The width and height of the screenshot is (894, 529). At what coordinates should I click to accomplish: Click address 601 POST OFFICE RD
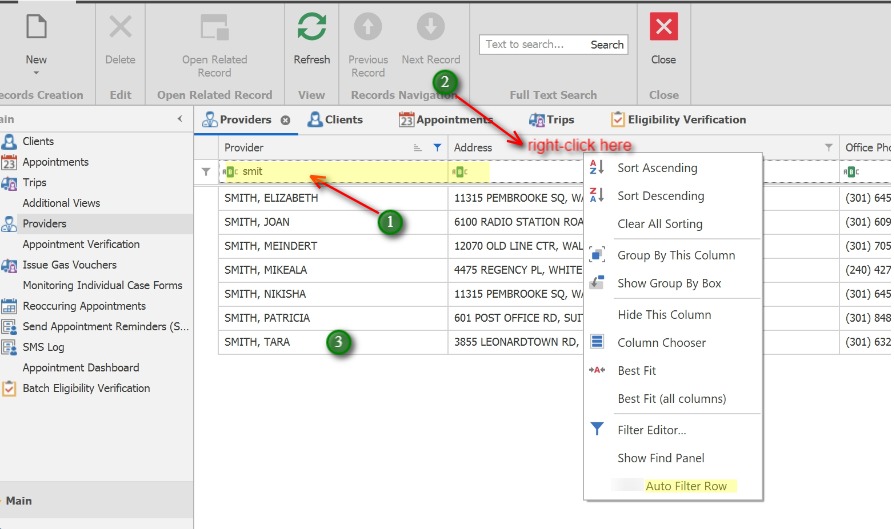point(518,318)
